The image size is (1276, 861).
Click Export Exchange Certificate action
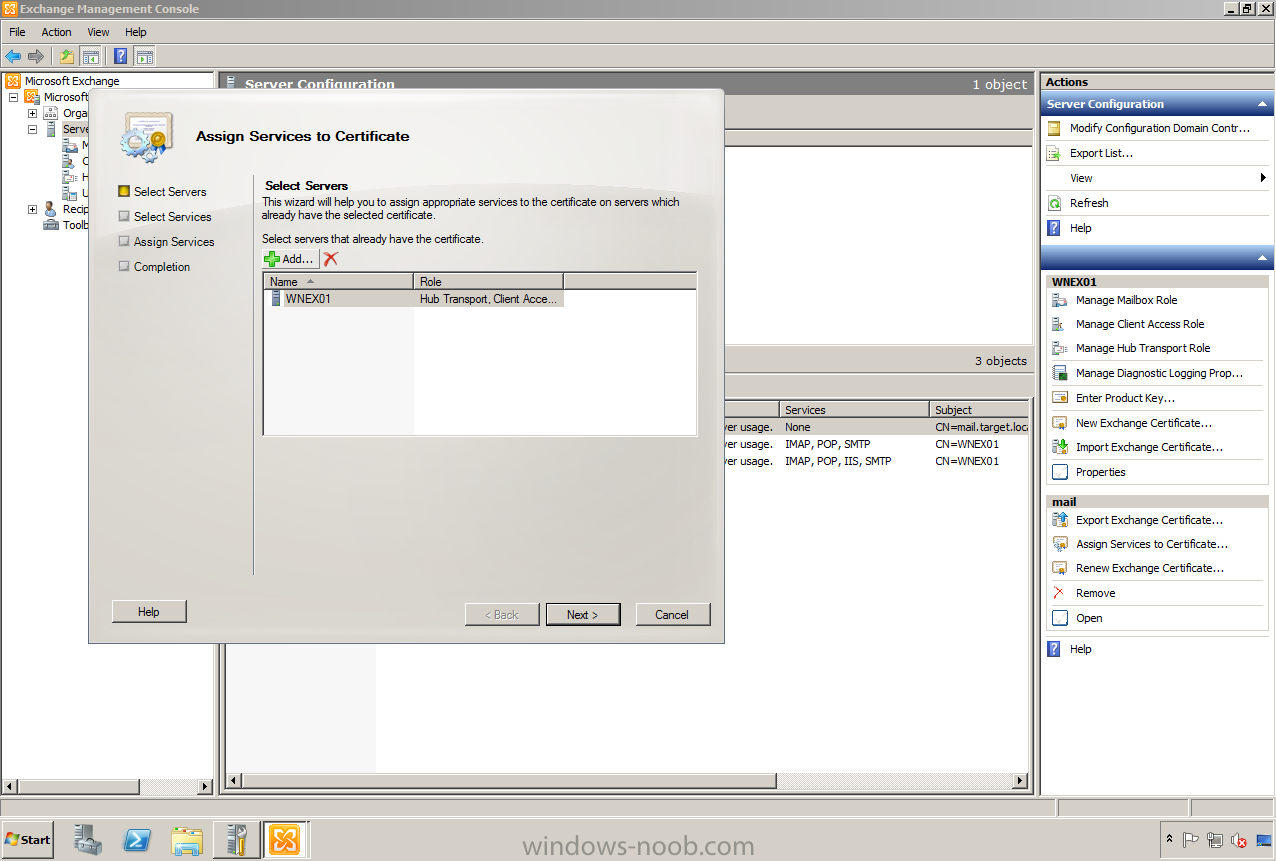(1149, 520)
